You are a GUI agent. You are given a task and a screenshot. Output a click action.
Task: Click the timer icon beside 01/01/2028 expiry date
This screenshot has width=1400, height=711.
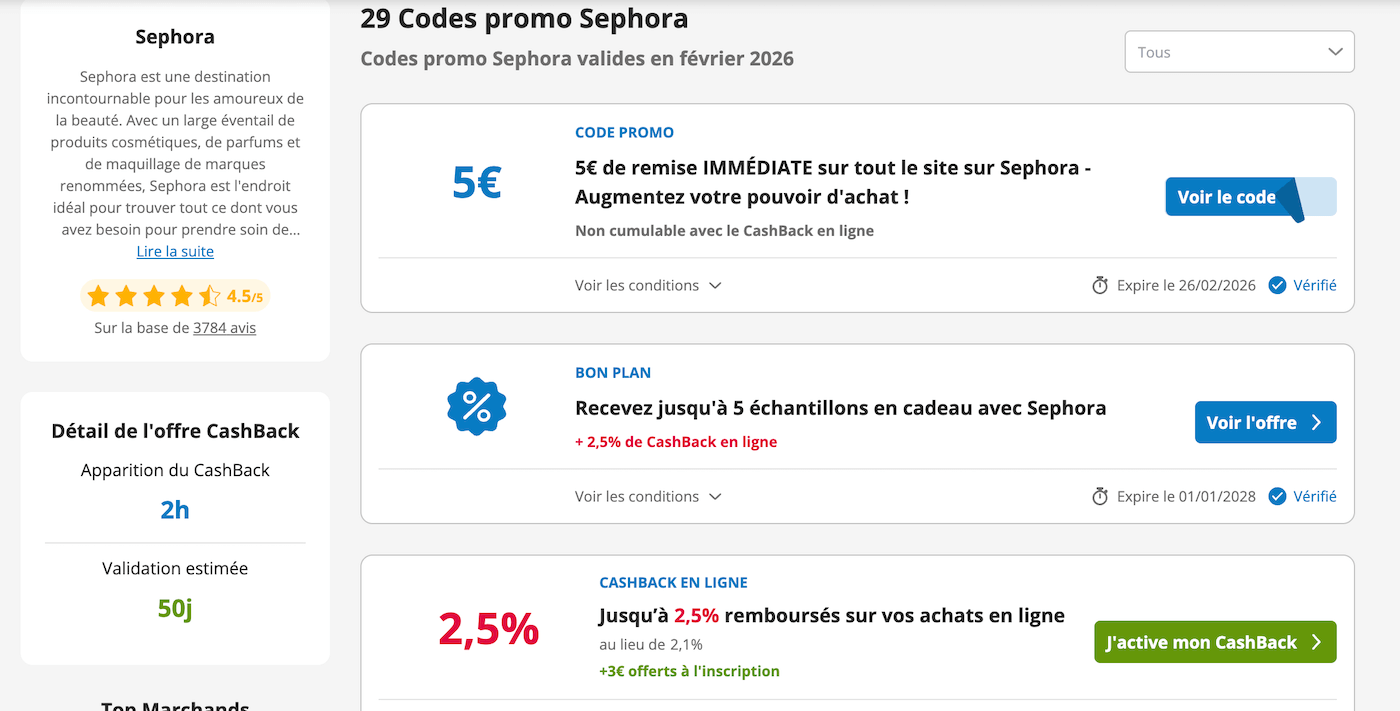coord(1100,496)
